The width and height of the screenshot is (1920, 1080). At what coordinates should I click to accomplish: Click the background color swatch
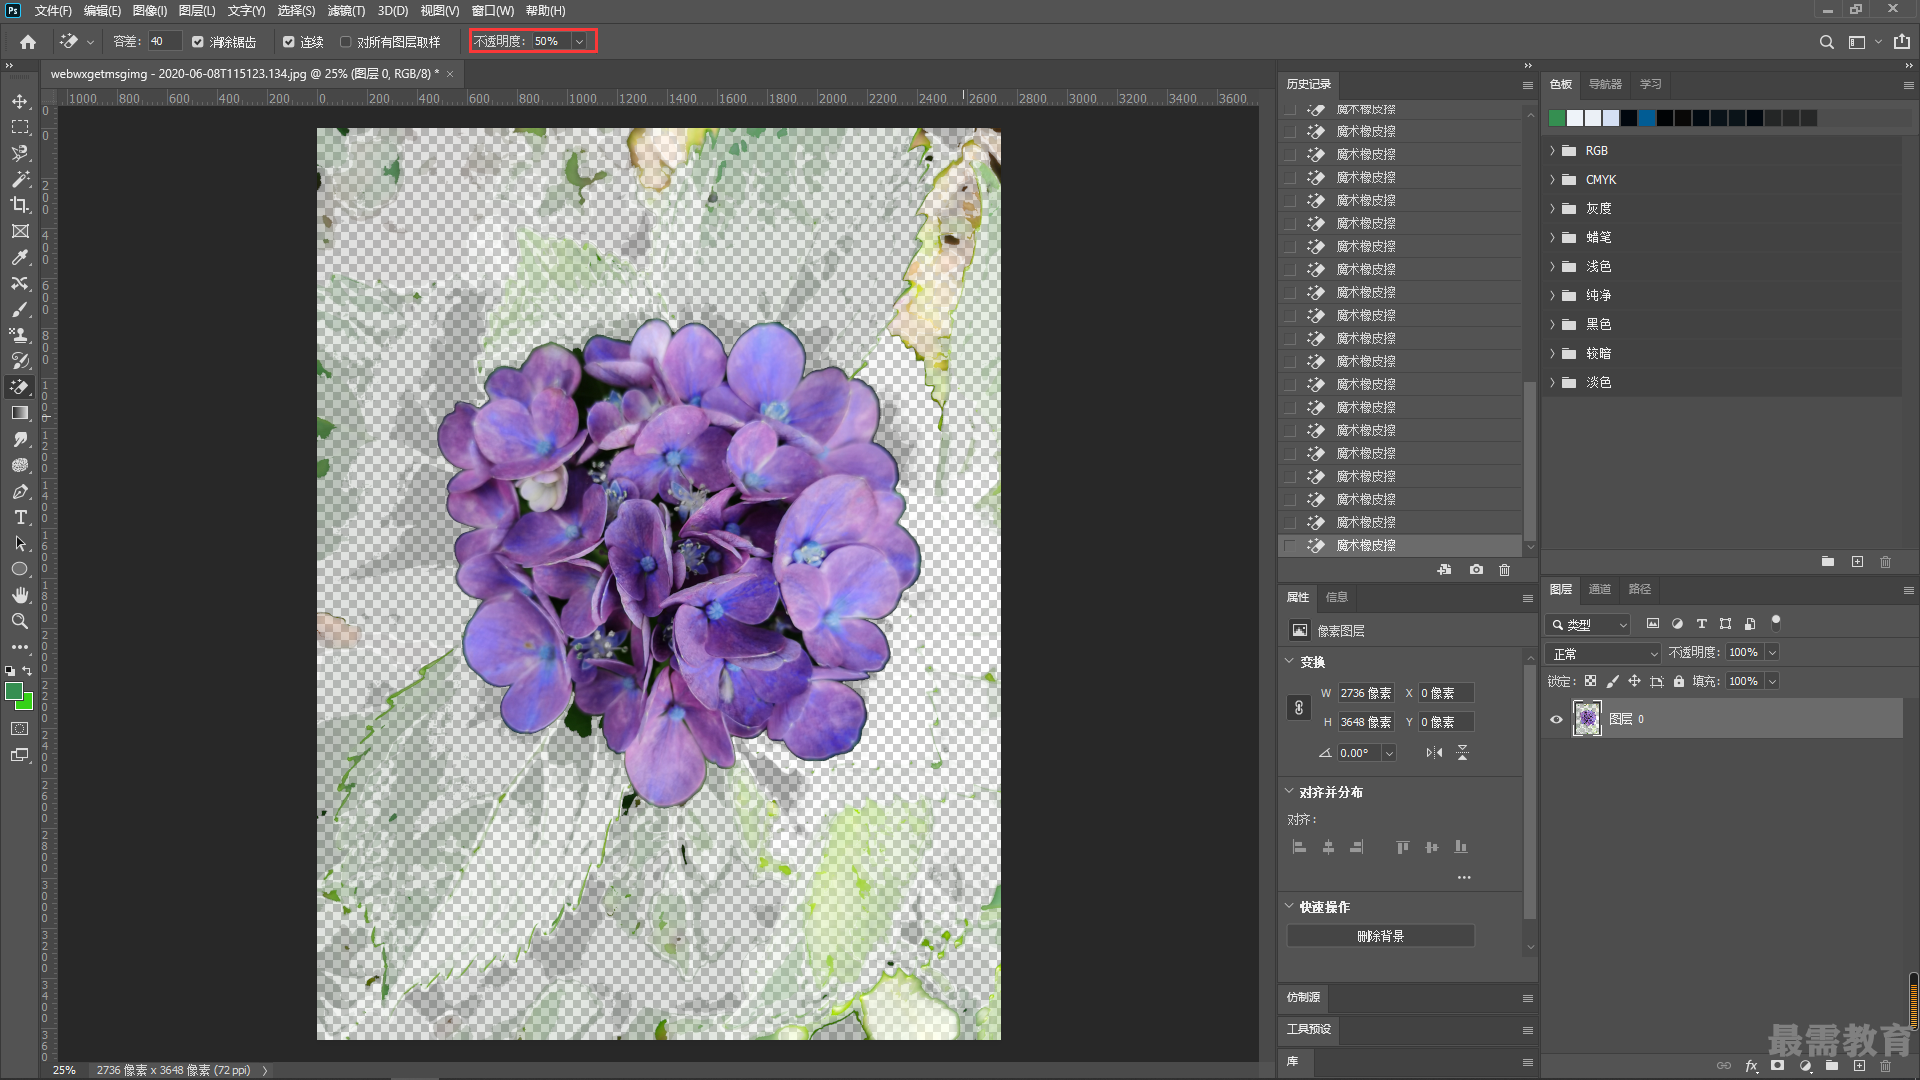click(27, 704)
